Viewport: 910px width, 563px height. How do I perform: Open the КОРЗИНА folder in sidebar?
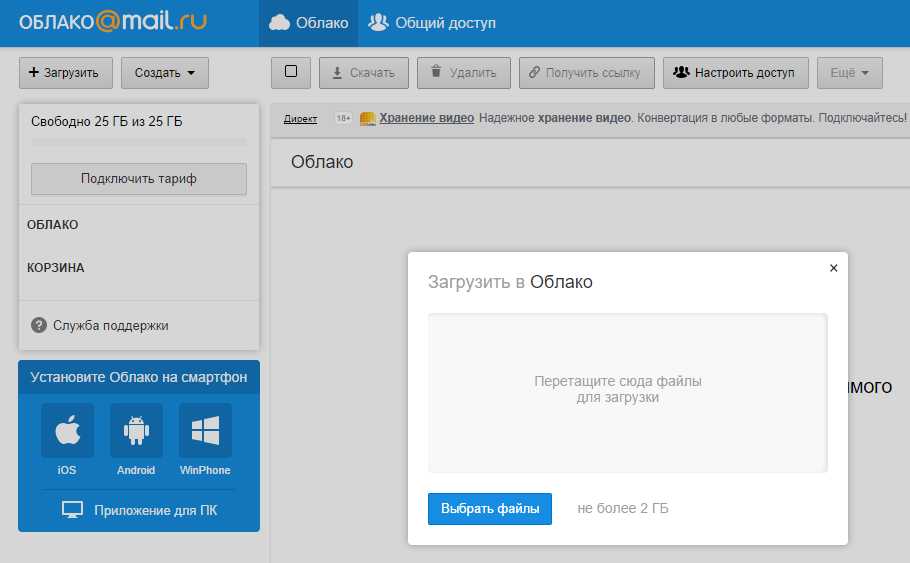pyautogui.click(x=56, y=268)
